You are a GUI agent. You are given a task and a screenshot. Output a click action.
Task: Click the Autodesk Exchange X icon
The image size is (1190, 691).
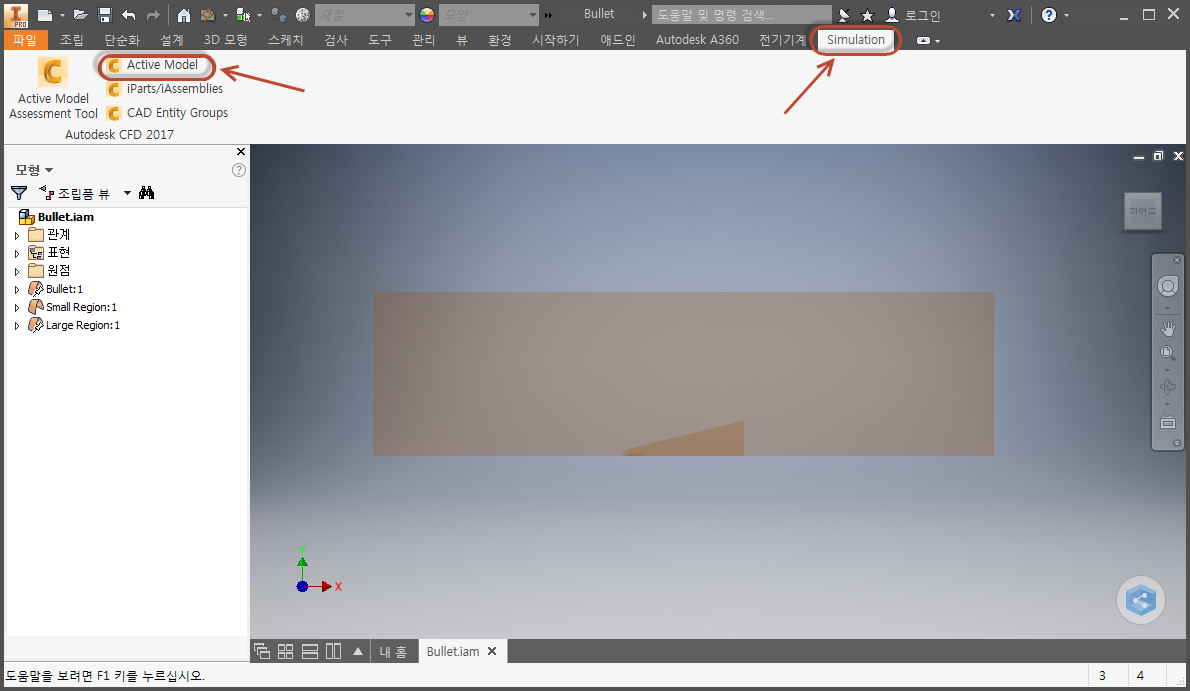coord(1014,15)
